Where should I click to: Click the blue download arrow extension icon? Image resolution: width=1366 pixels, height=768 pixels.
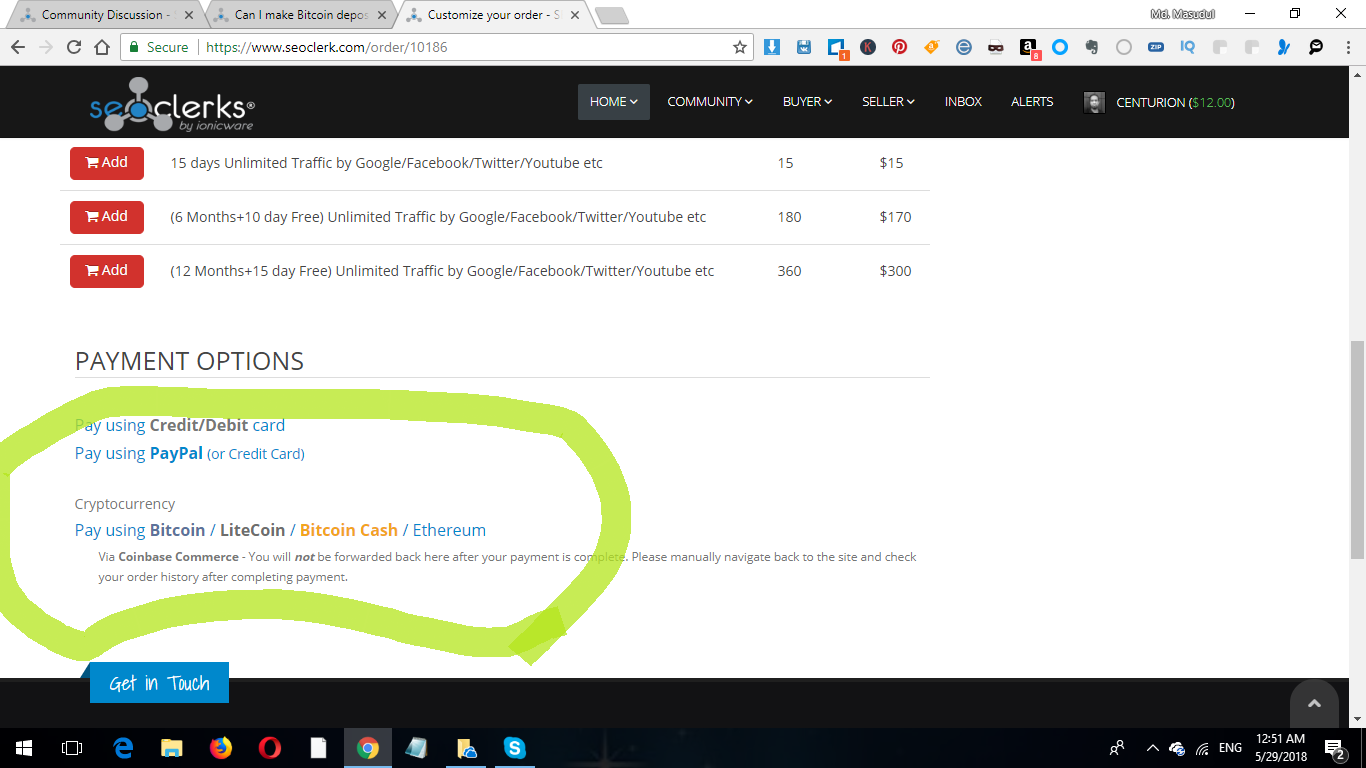pyautogui.click(x=772, y=47)
